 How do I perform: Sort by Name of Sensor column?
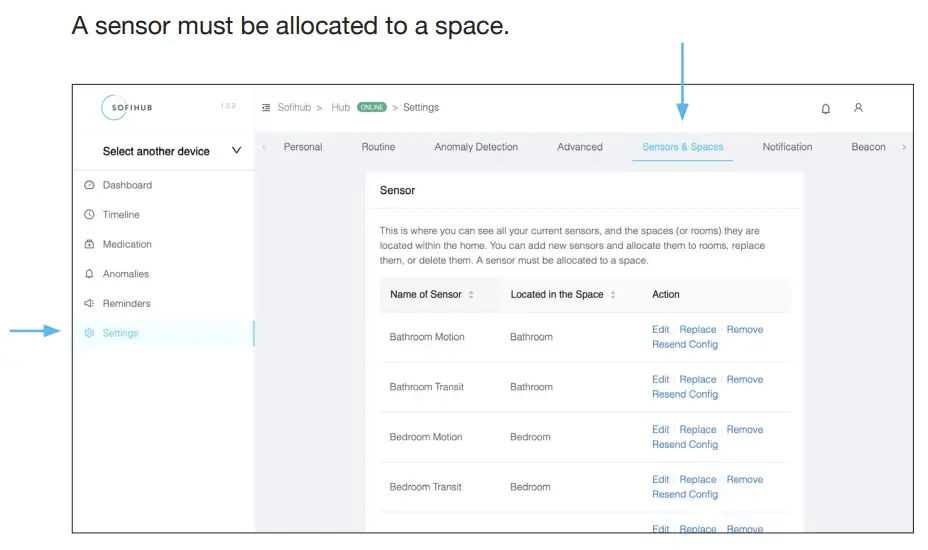point(471,295)
